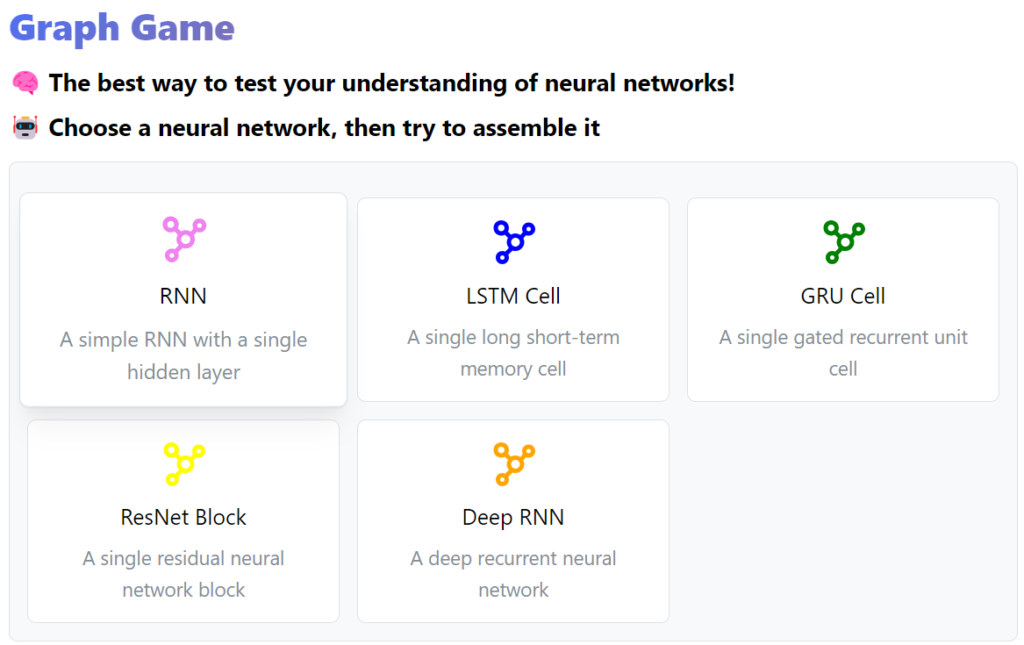The width and height of the screenshot is (1024, 645).
Task: Click "A simple RNN with a single hidden layer"
Action: point(184,356)
